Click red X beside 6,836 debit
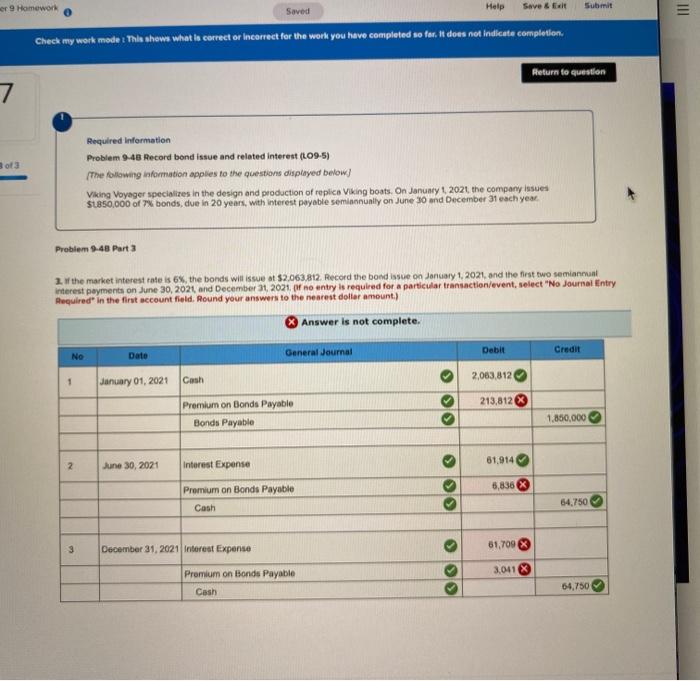 [x=523, y=485]
